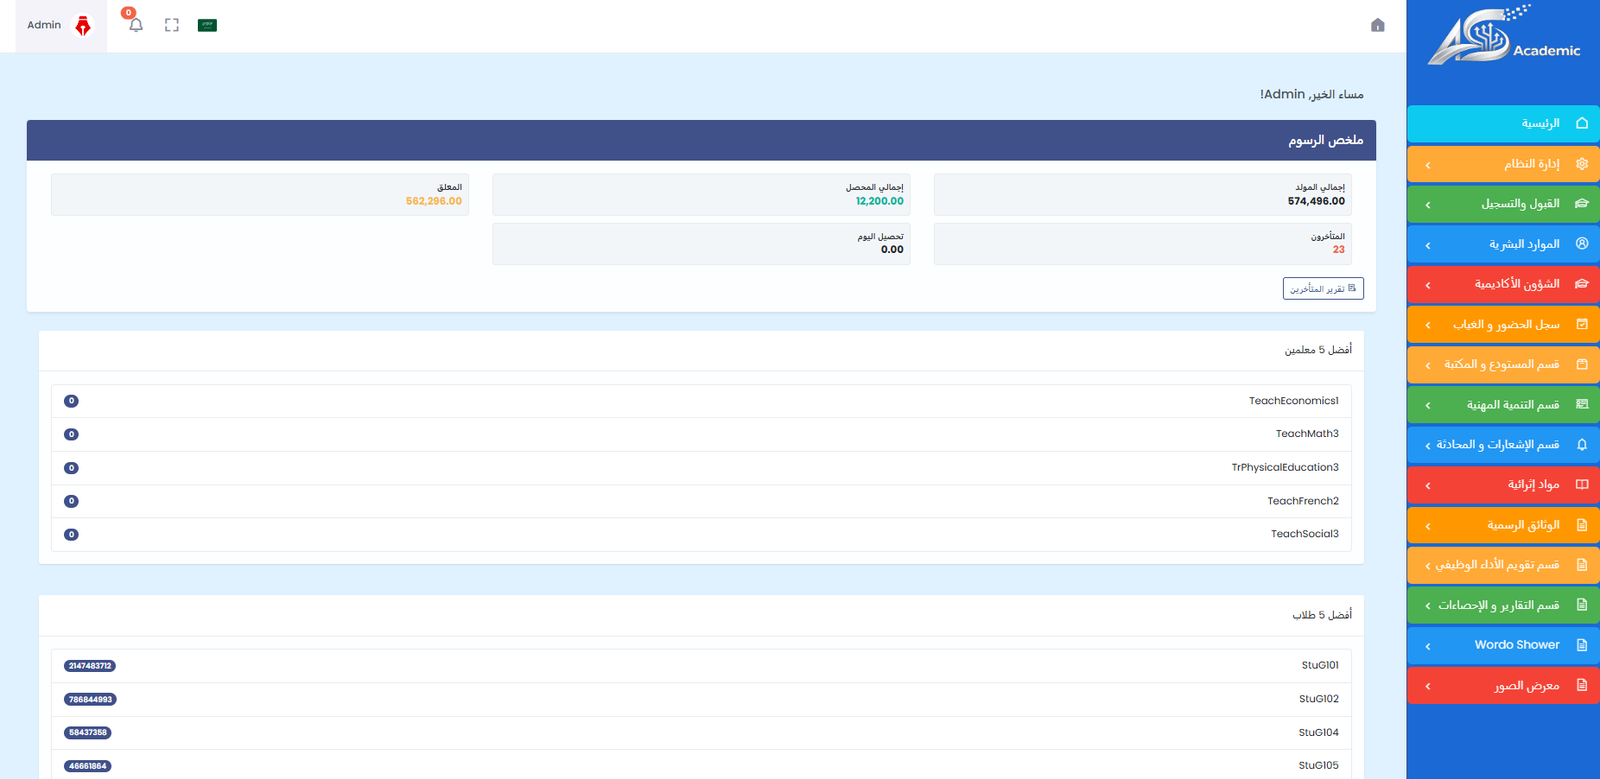
Task: Click graduation cap icon for القبول والتسجيل
Action: 1582,204
